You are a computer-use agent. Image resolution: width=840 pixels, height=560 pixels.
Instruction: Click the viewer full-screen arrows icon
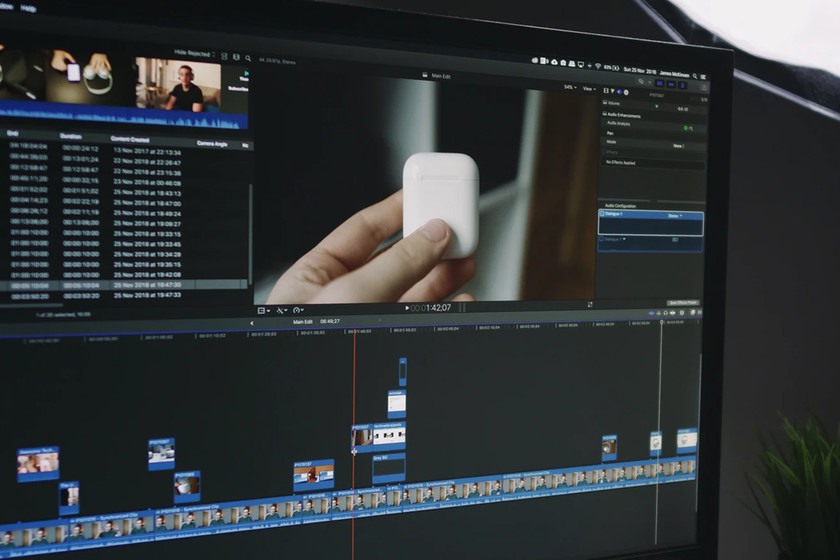tap(590, 304)
